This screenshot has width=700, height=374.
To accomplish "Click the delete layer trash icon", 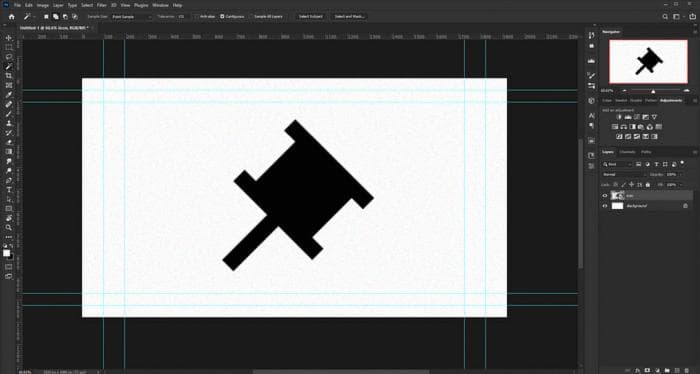I will pyautogui.click(x=687, y=370).
